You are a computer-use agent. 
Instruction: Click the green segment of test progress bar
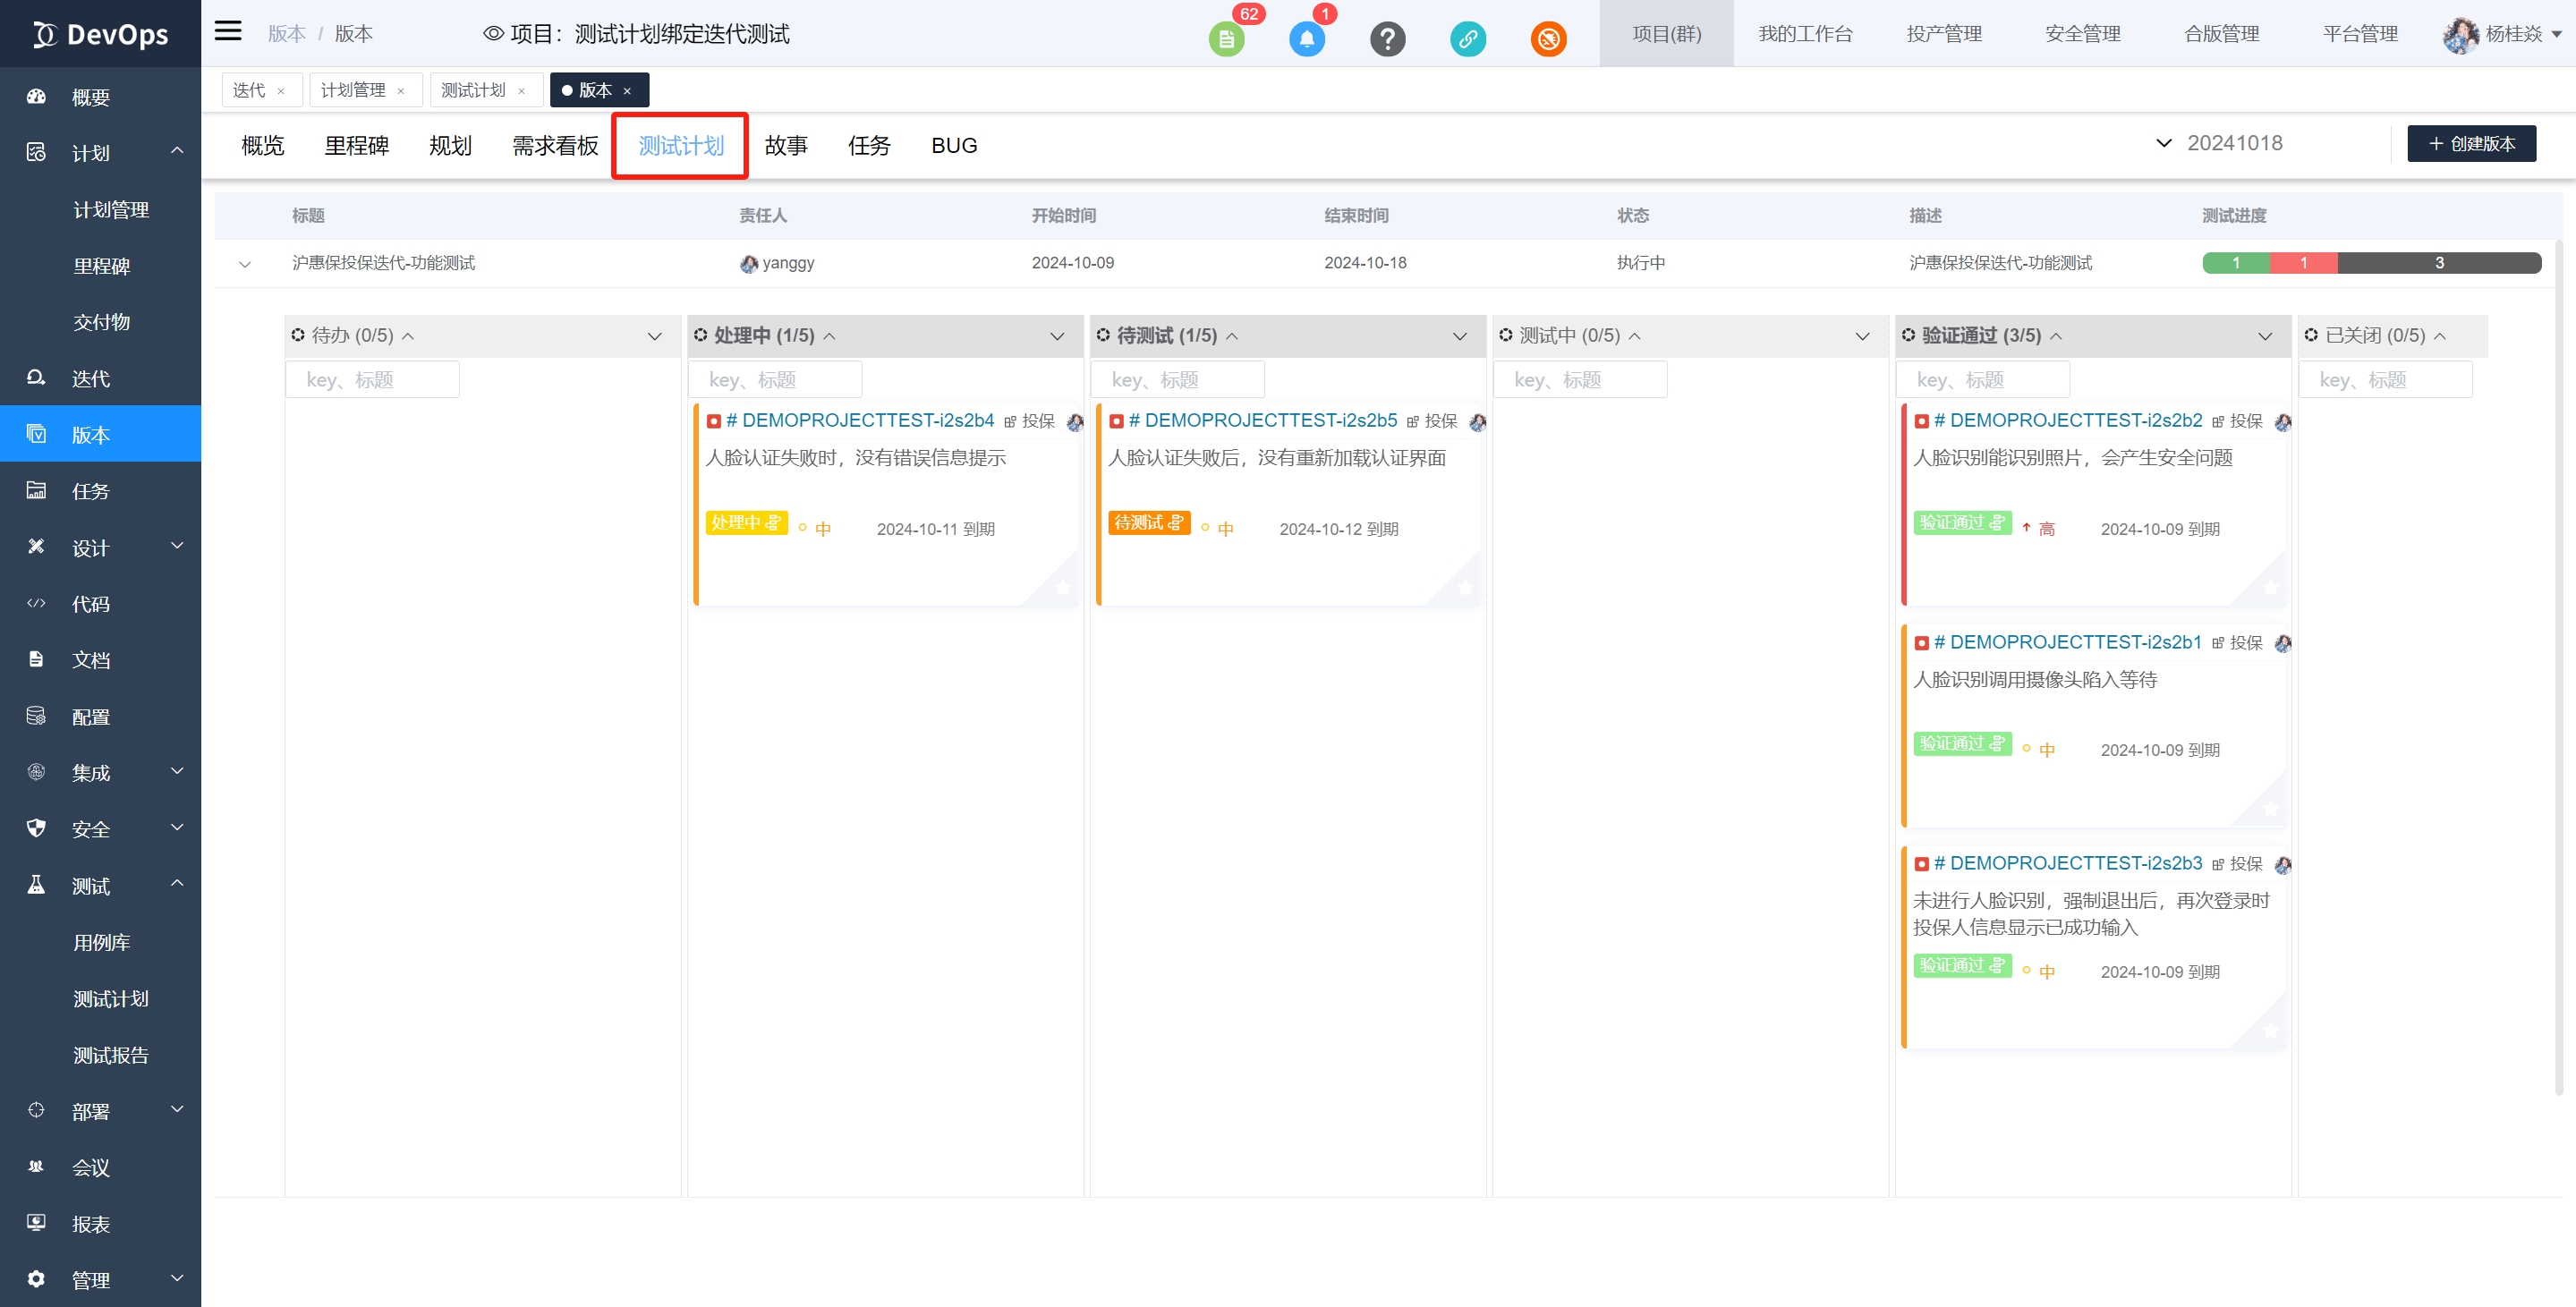pos(2235,263)
